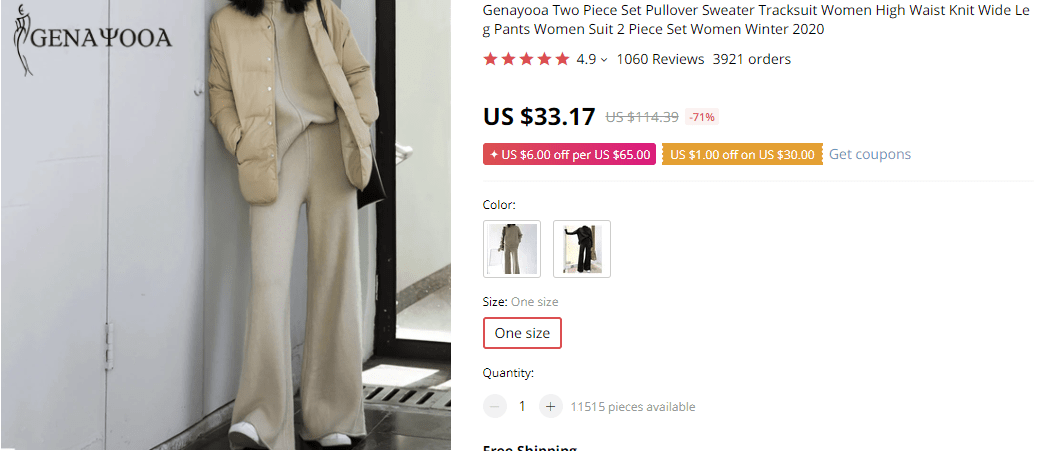Click the US $33.17 current price
1037x451 pixels.
(x=539, y=117)
